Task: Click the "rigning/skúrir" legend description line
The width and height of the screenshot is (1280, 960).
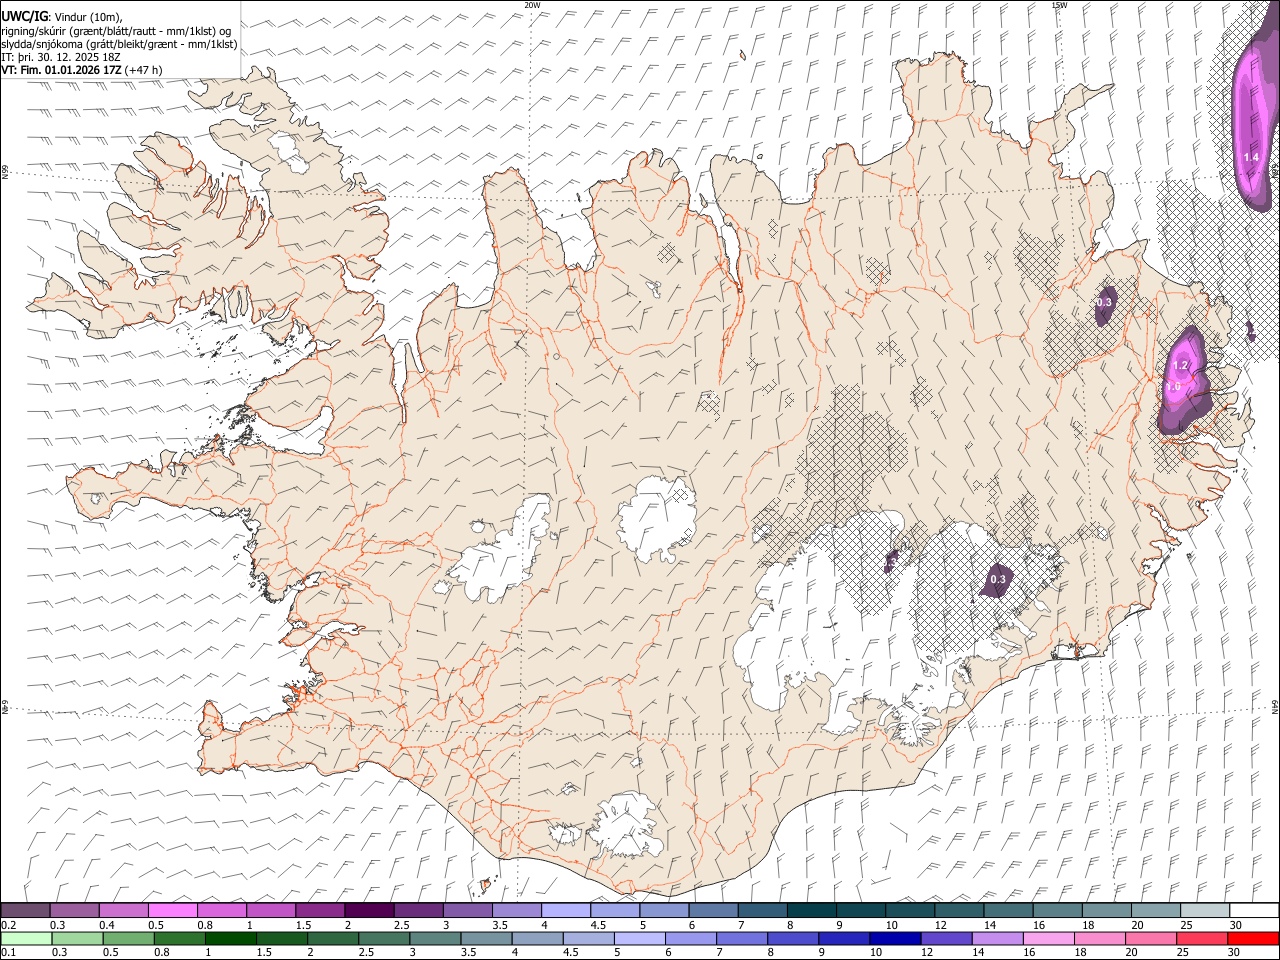Action: [116, 31]
